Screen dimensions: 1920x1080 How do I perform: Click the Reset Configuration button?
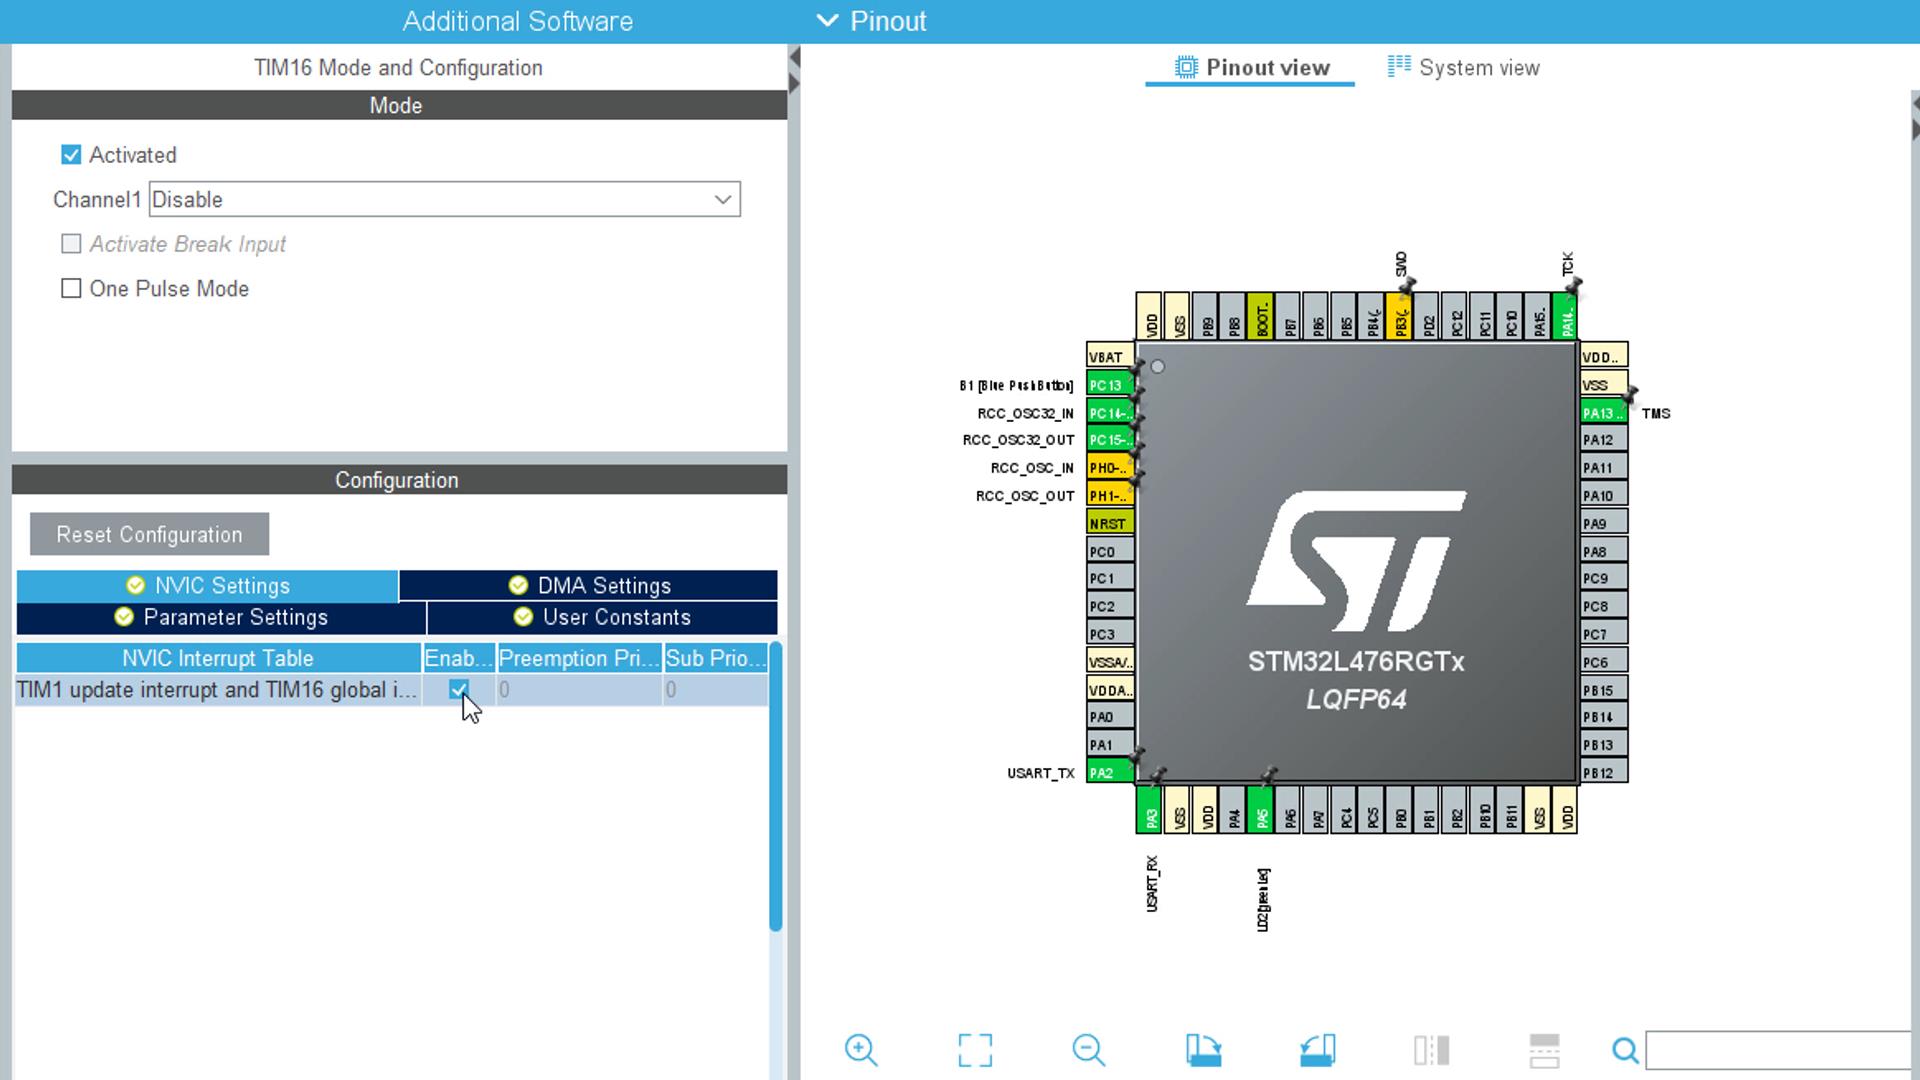click(149, 534)
